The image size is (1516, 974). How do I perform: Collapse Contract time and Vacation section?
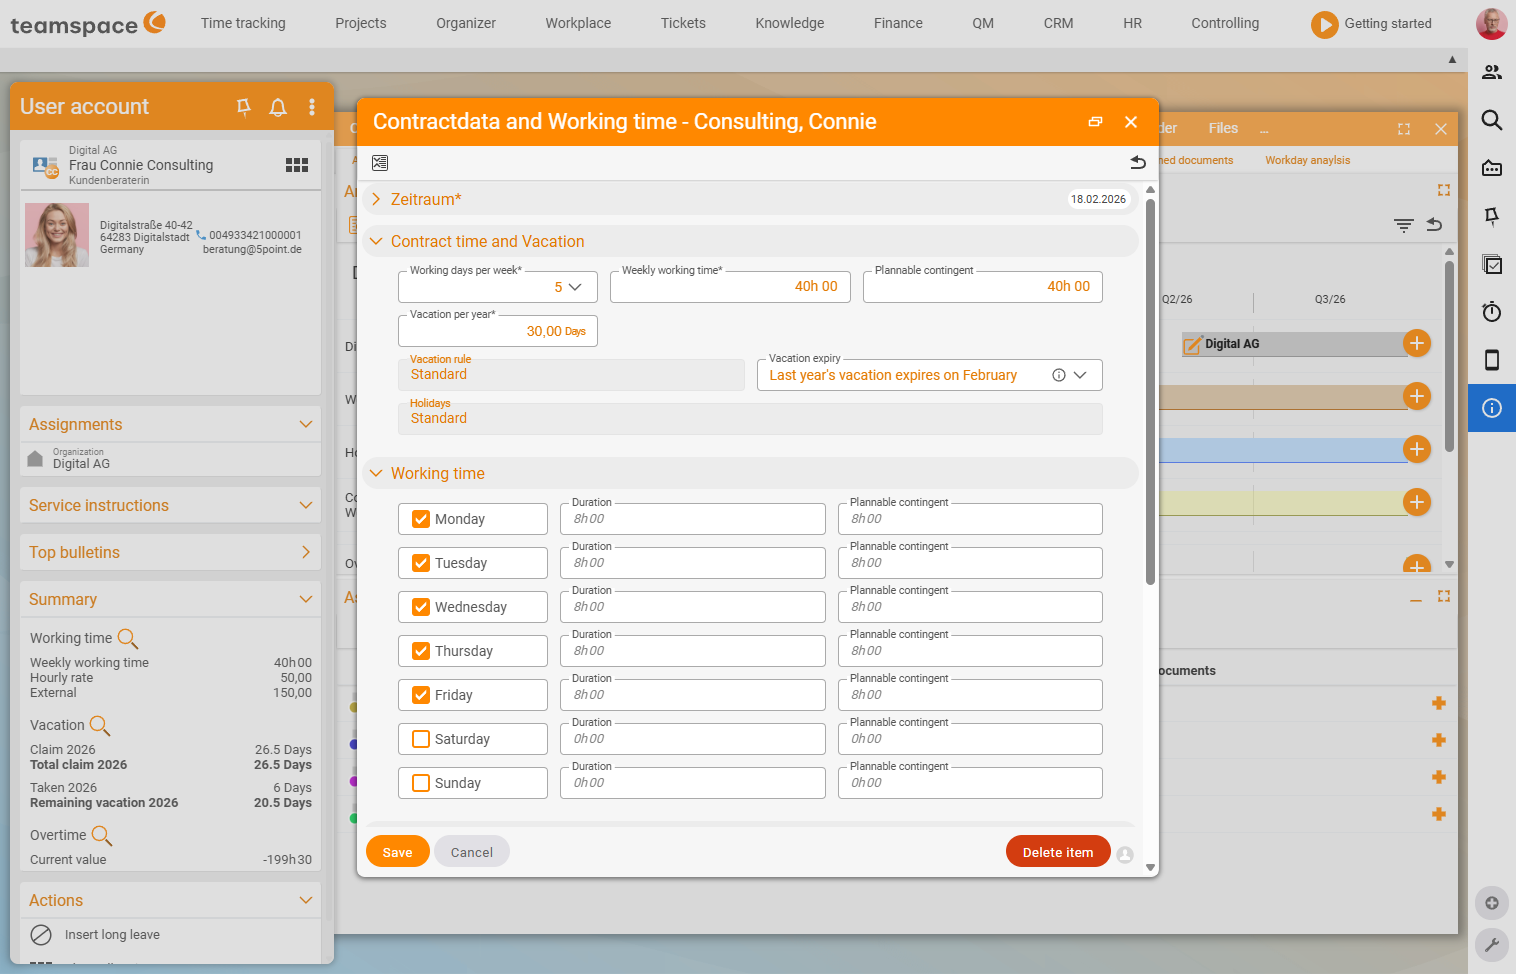point(376,241)
